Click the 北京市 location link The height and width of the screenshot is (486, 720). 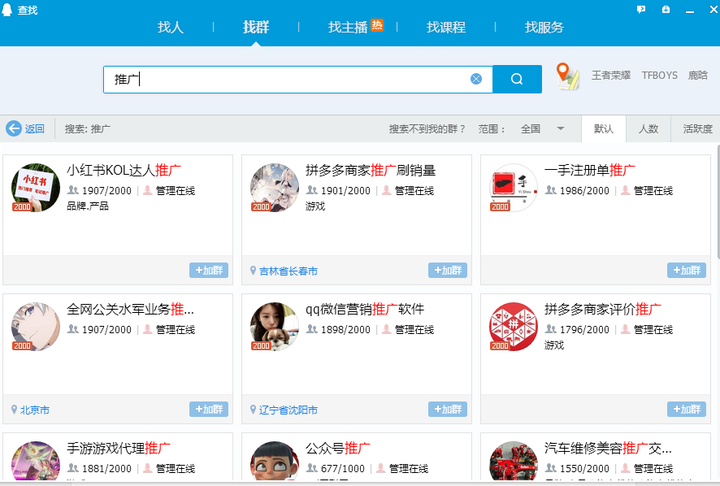tap(34, 410)
